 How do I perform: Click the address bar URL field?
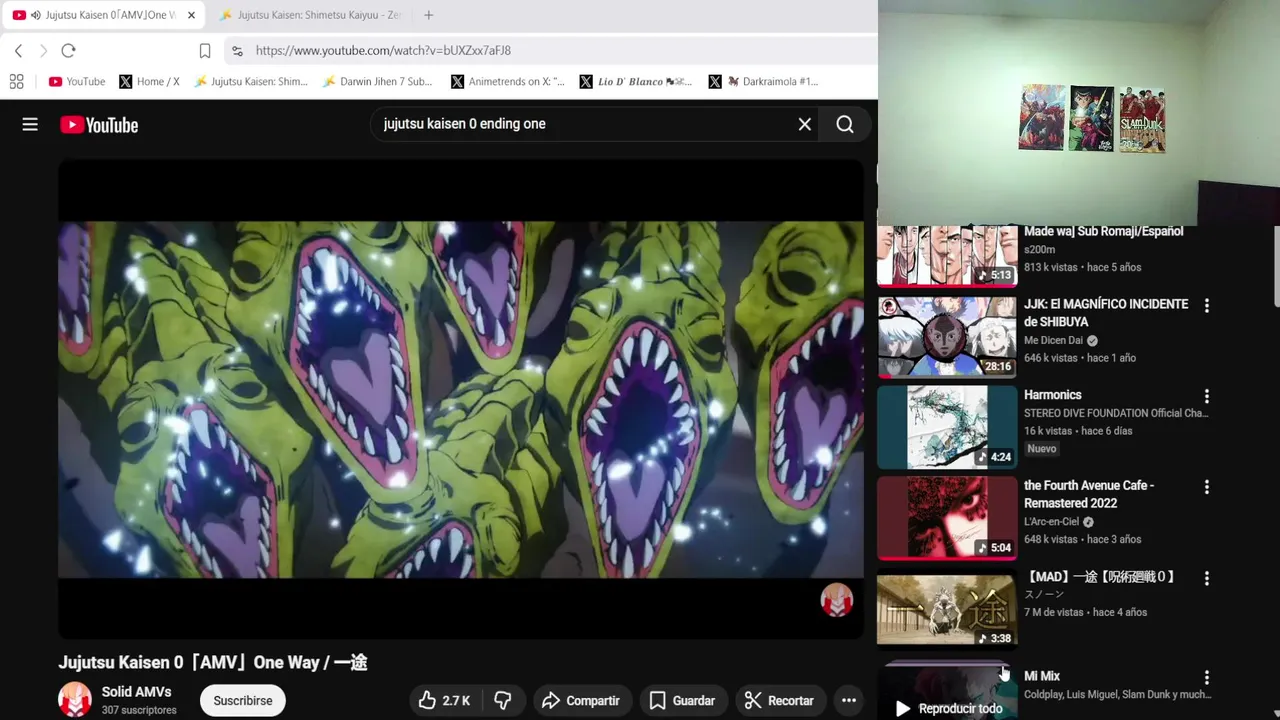550,50
